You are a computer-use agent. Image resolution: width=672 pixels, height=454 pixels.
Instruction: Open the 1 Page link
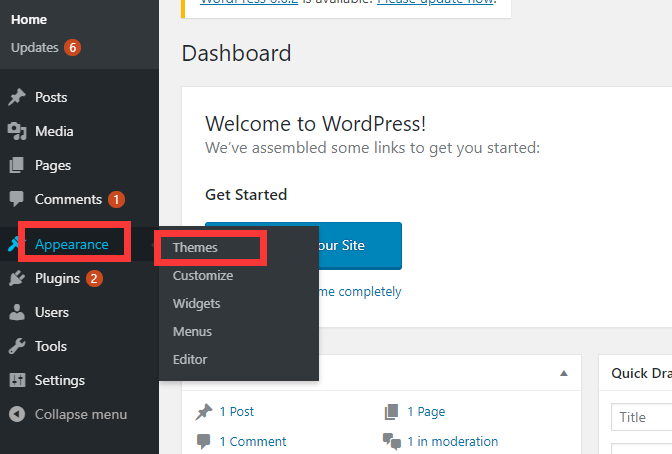tap(426, 412)
